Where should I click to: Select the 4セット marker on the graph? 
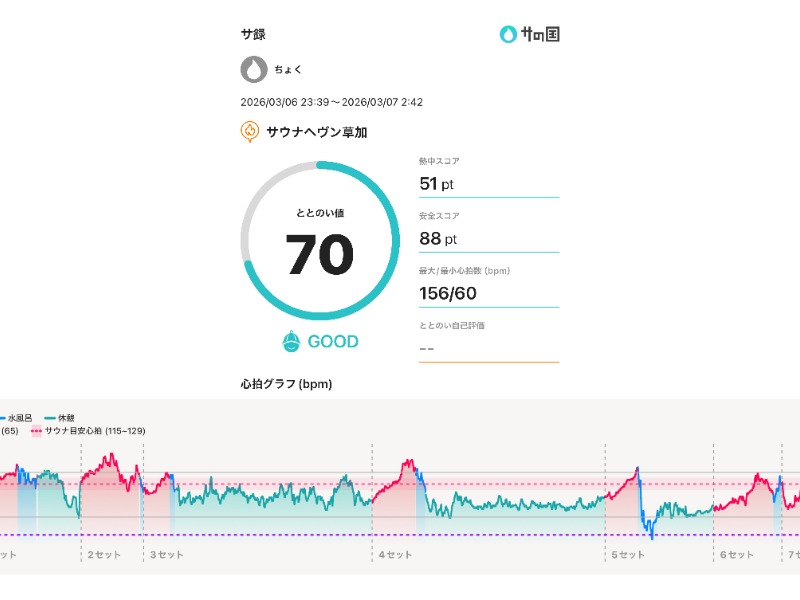(395, 554)
